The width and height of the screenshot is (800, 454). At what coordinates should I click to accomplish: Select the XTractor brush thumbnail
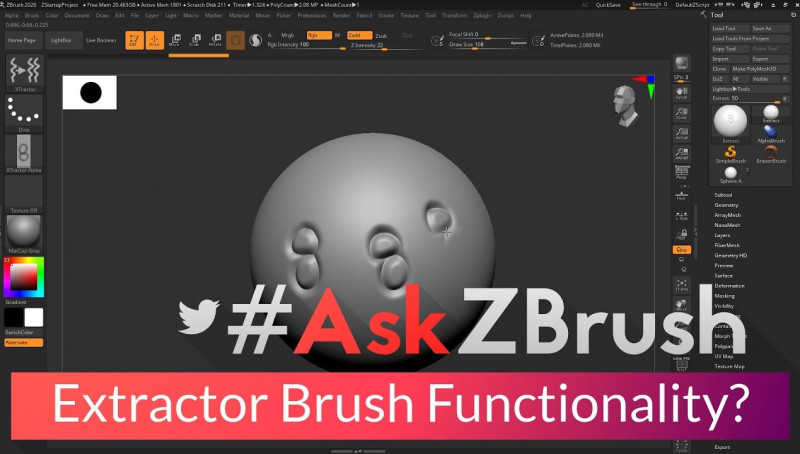coord(24,71)
